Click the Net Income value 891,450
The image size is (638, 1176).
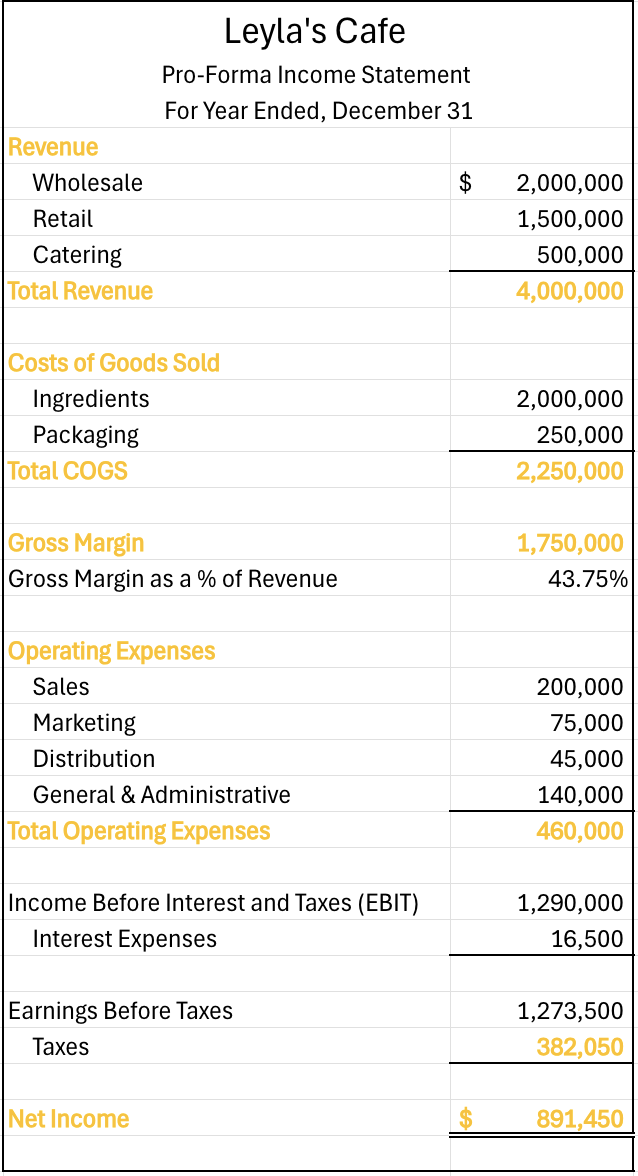coord(579,1119)
